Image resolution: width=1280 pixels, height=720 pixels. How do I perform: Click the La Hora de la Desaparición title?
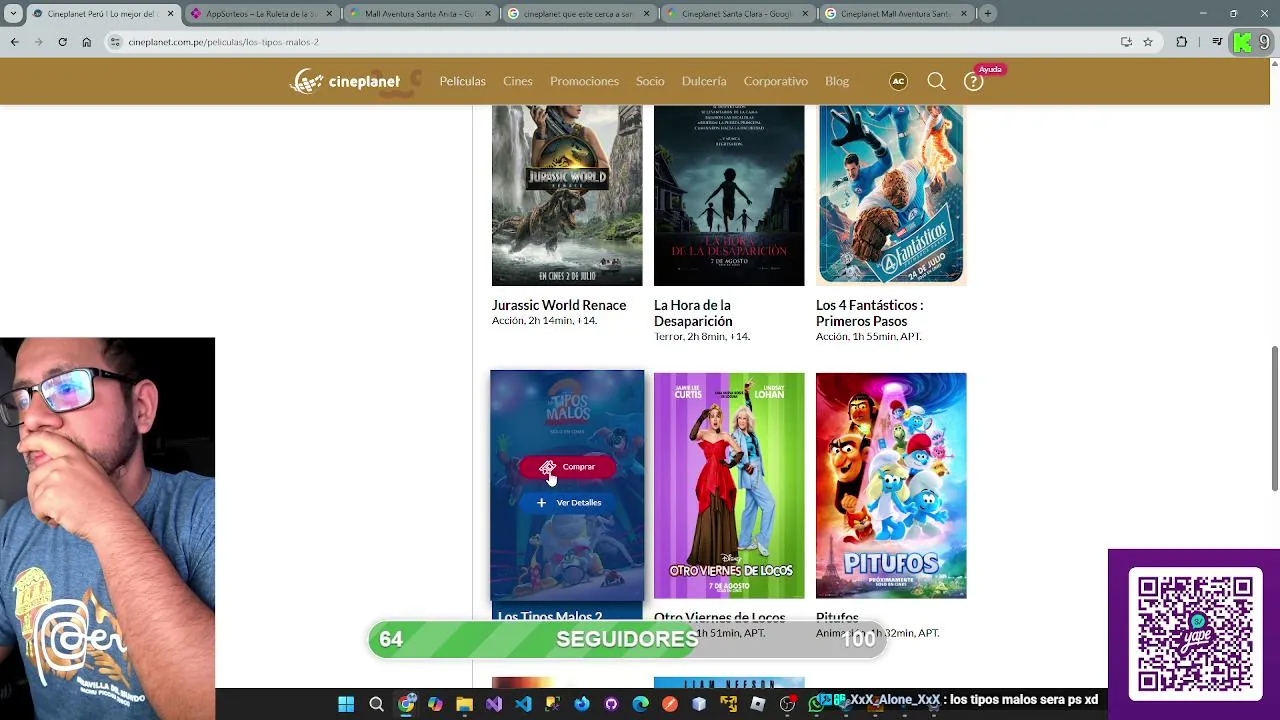[x=693, y=313]
